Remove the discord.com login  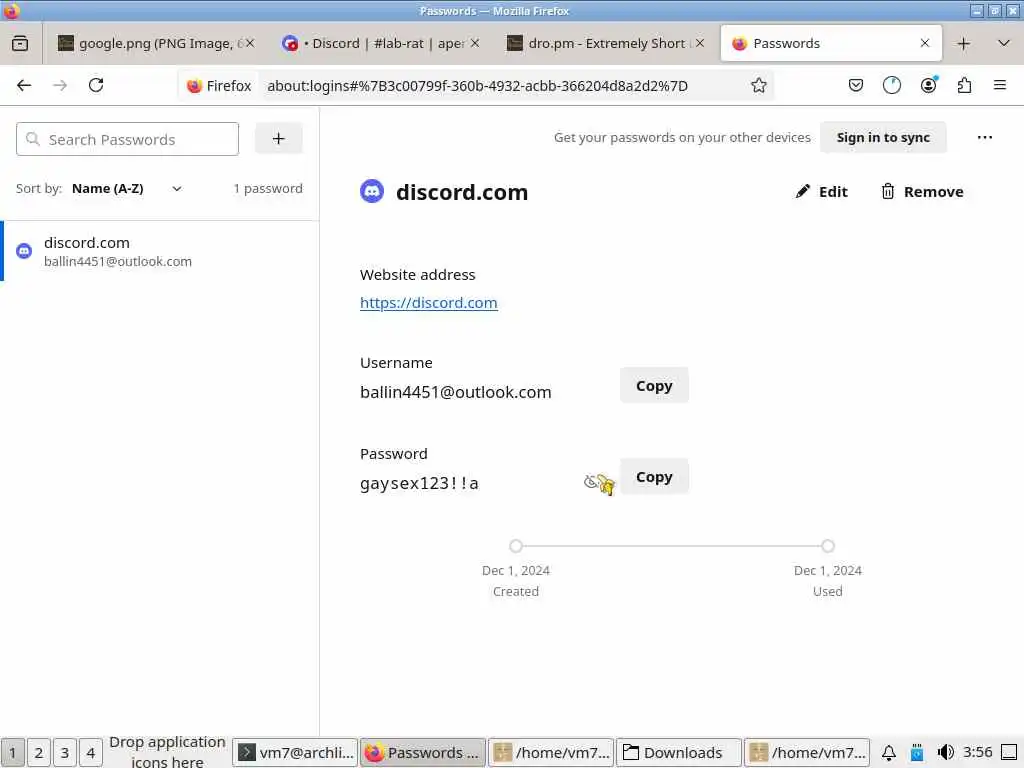click(922, 191)
